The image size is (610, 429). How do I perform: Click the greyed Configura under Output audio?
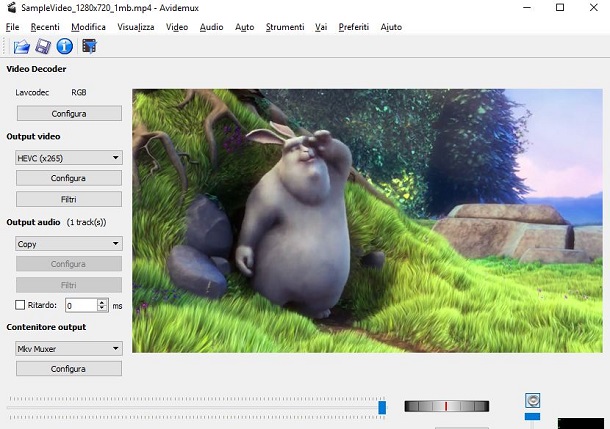coord(69,264)
